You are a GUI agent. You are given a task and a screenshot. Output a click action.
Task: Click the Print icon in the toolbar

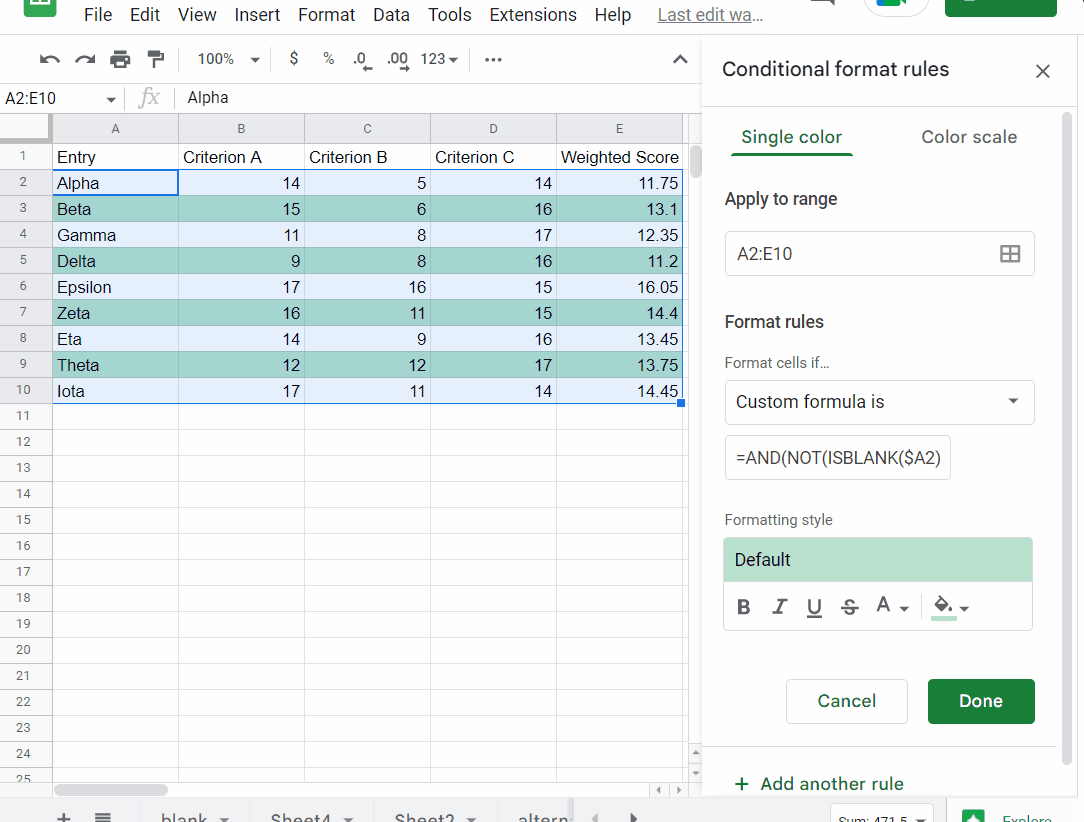point(120,59)
